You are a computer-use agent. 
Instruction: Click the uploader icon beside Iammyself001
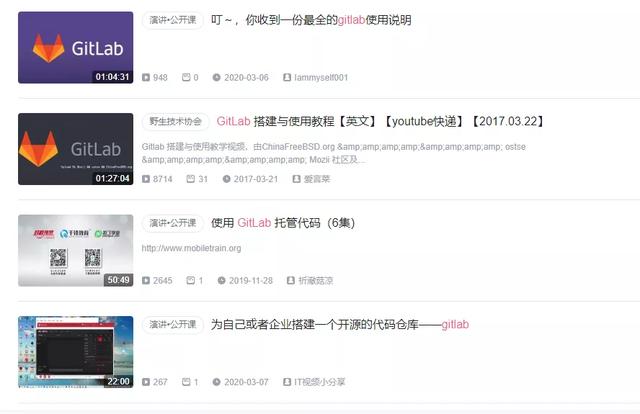click(x=287, y=77)
